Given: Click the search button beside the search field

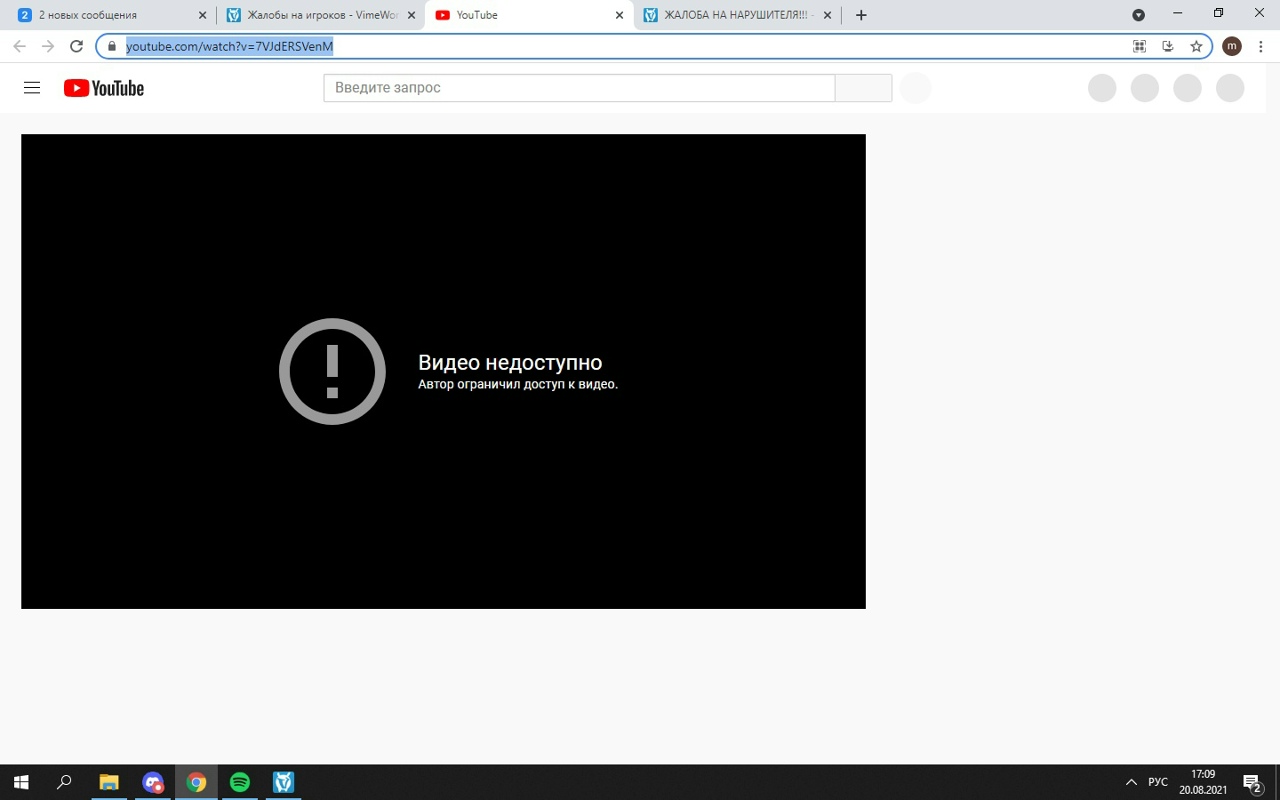Looking at the screenshot, I should click(x=863, y=88).
